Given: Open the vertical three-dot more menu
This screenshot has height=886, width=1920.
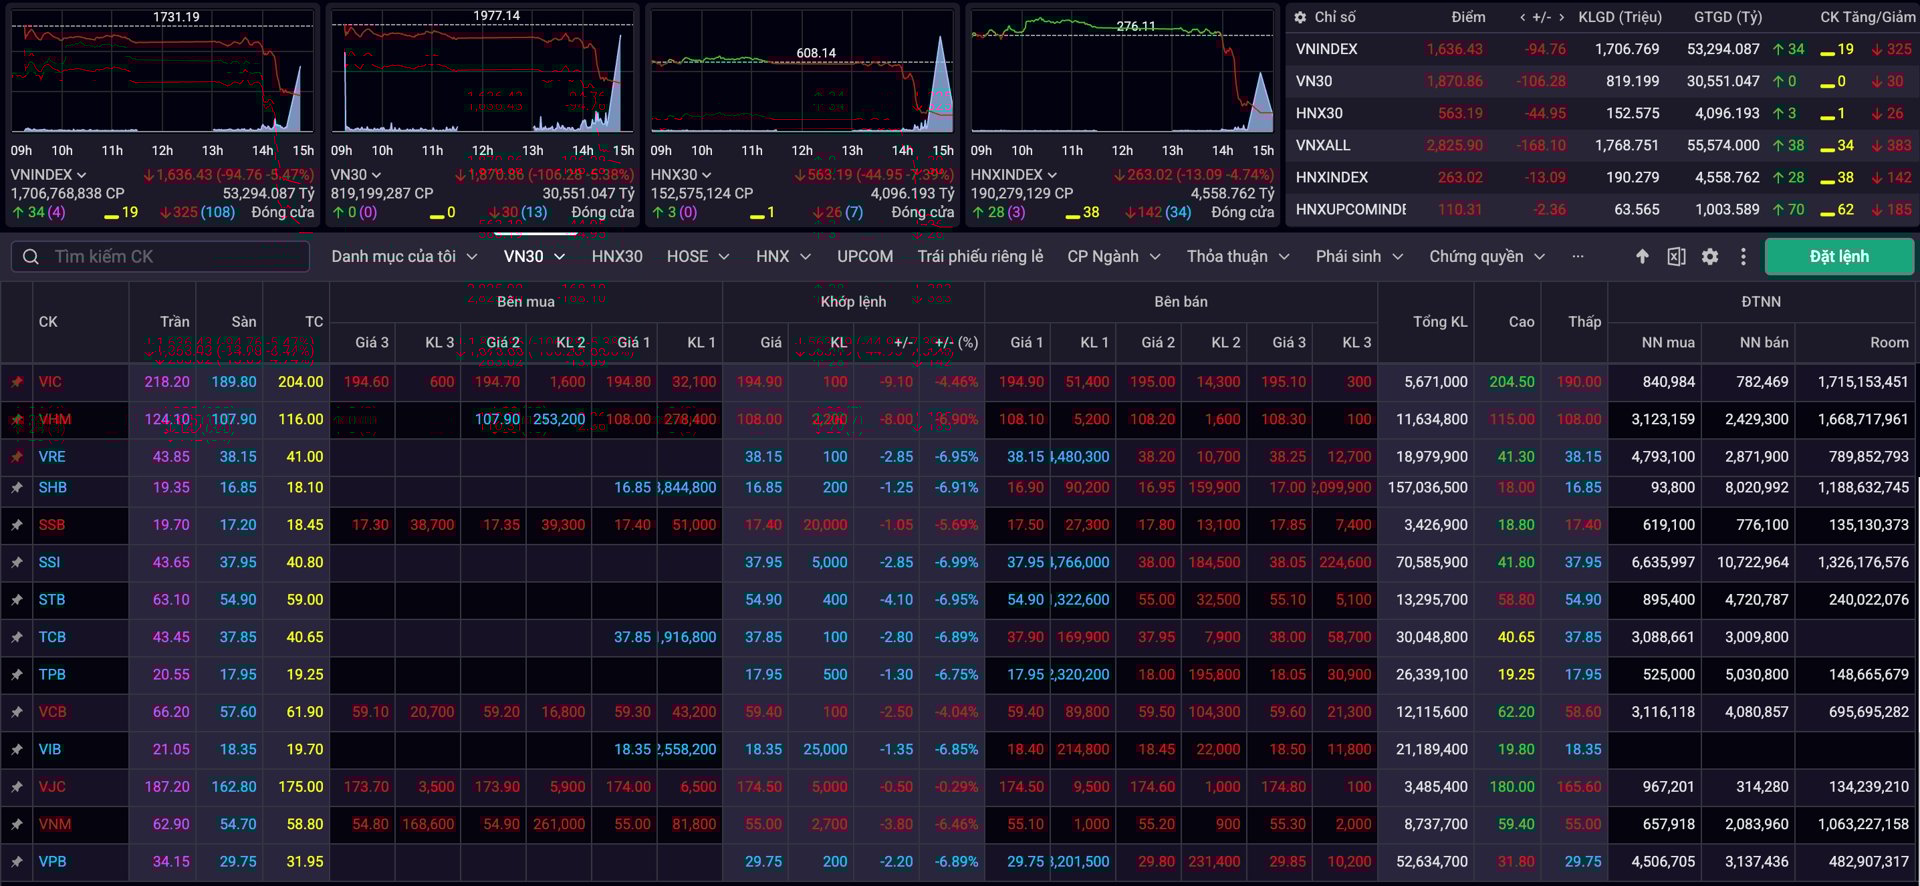Looking at the screenshot, I should [1743, 257].
